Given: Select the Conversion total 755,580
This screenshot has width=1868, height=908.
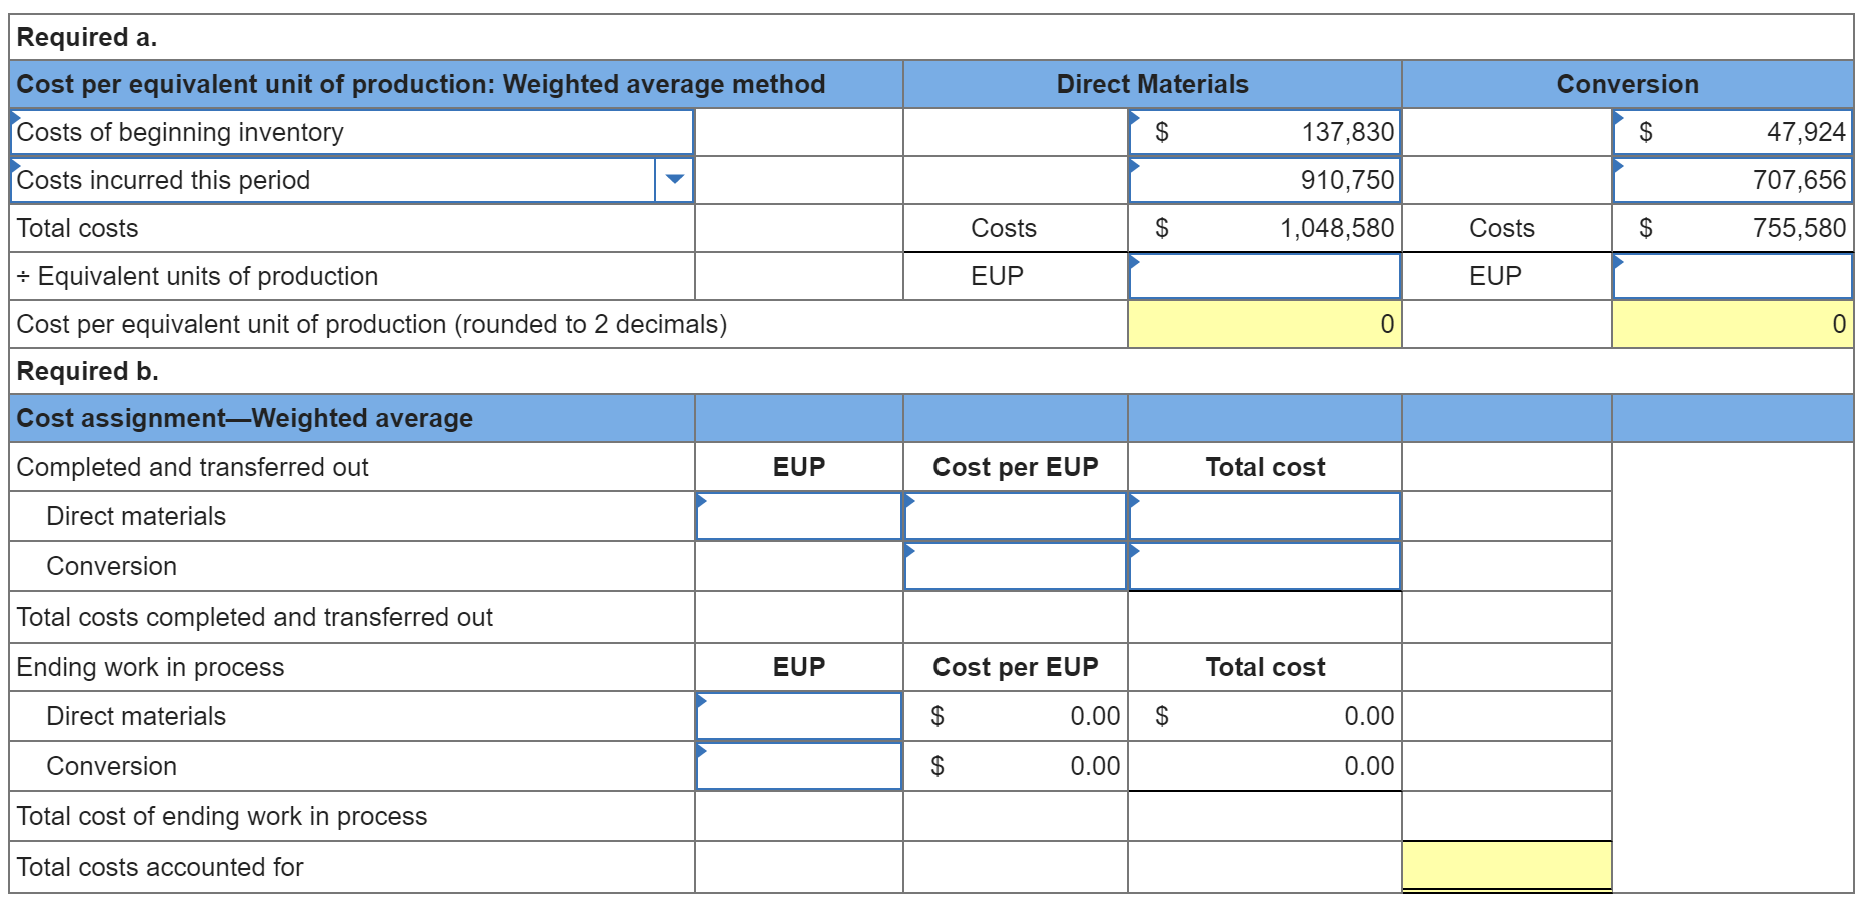Looking at the screenshot, I should point(1799,228).
